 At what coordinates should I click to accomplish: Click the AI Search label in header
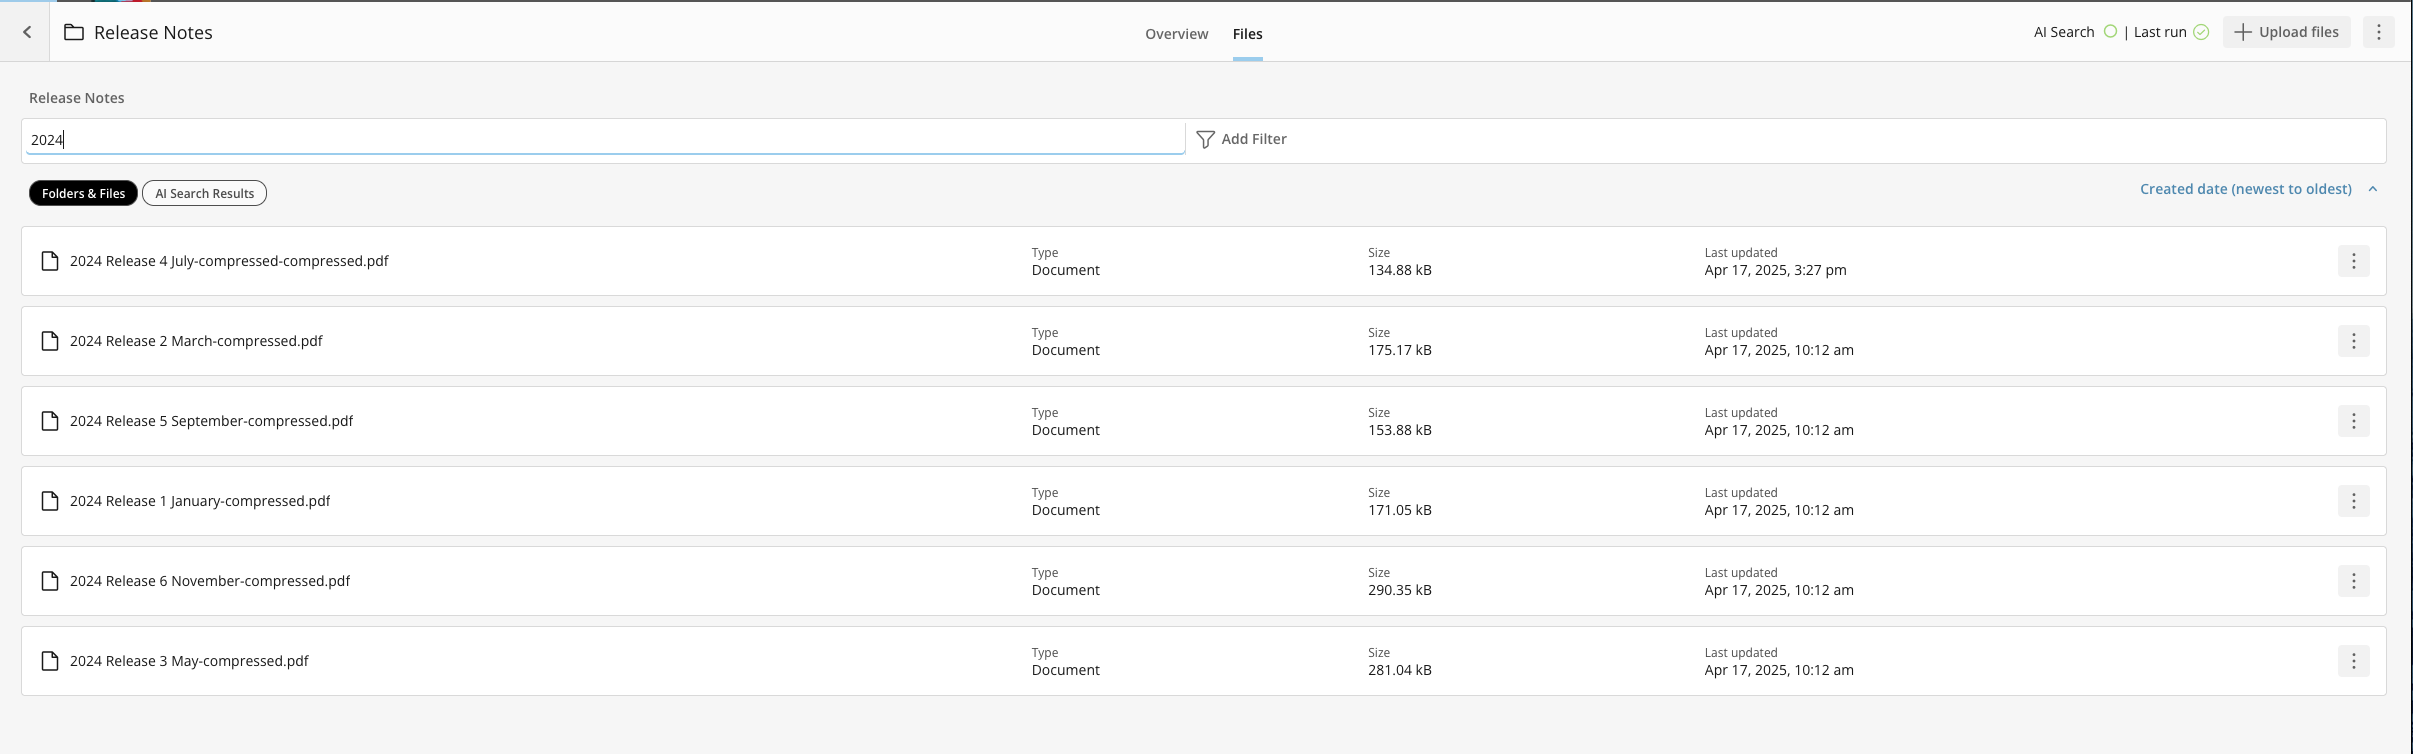tap(2064, 32)
